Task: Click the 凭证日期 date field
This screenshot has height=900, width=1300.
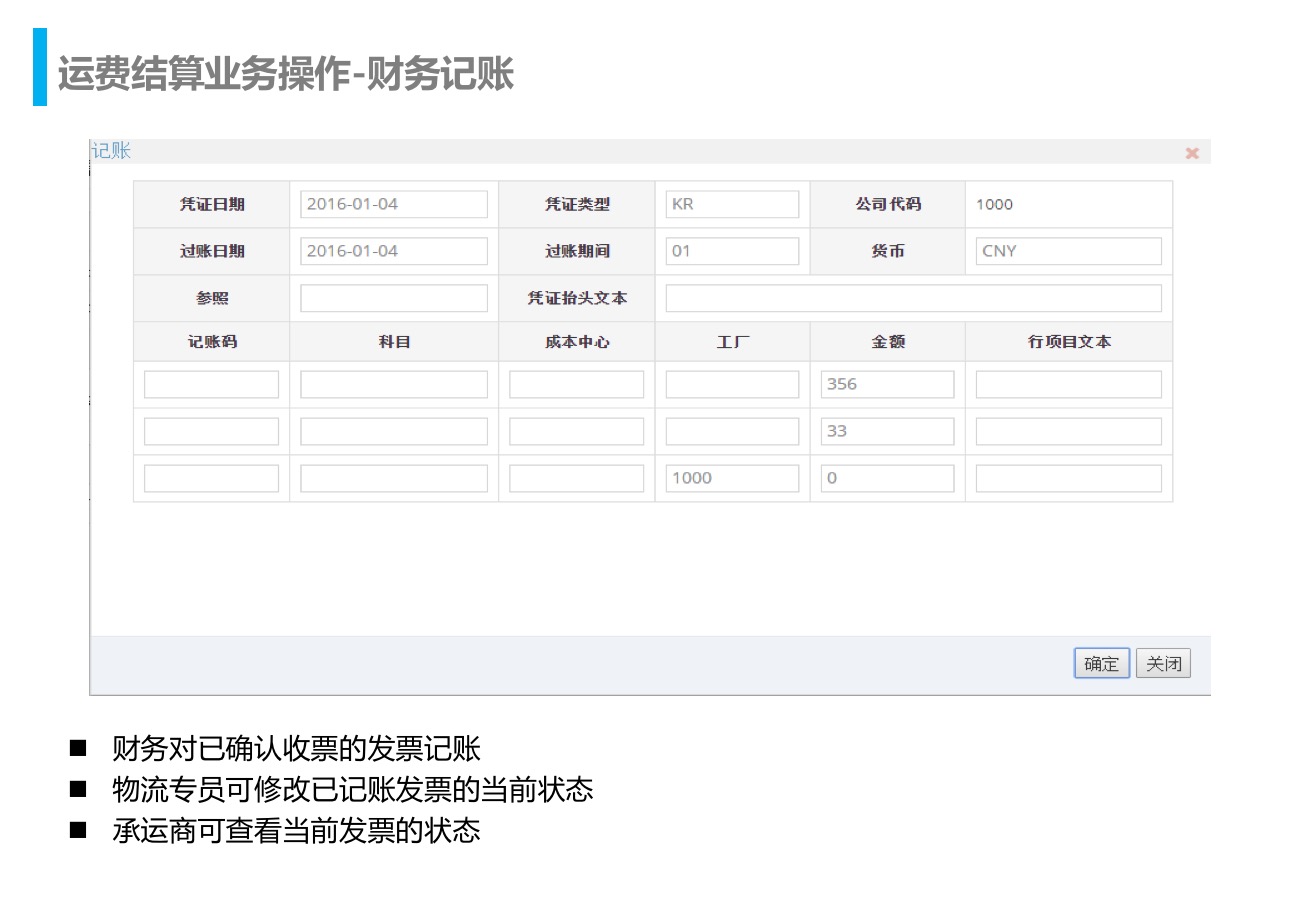Action: [394, 204]
